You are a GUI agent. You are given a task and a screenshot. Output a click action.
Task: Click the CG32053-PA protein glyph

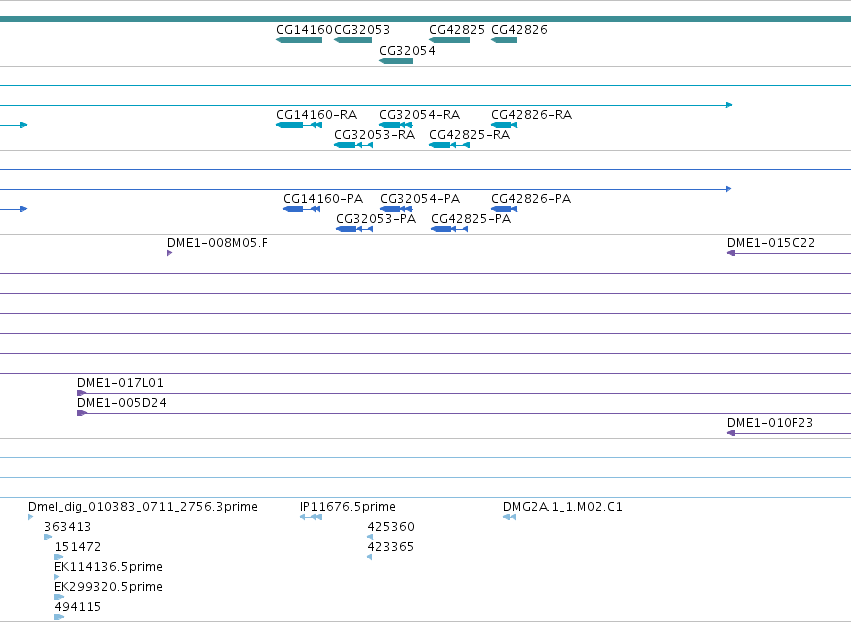click(x=354, y=229)
